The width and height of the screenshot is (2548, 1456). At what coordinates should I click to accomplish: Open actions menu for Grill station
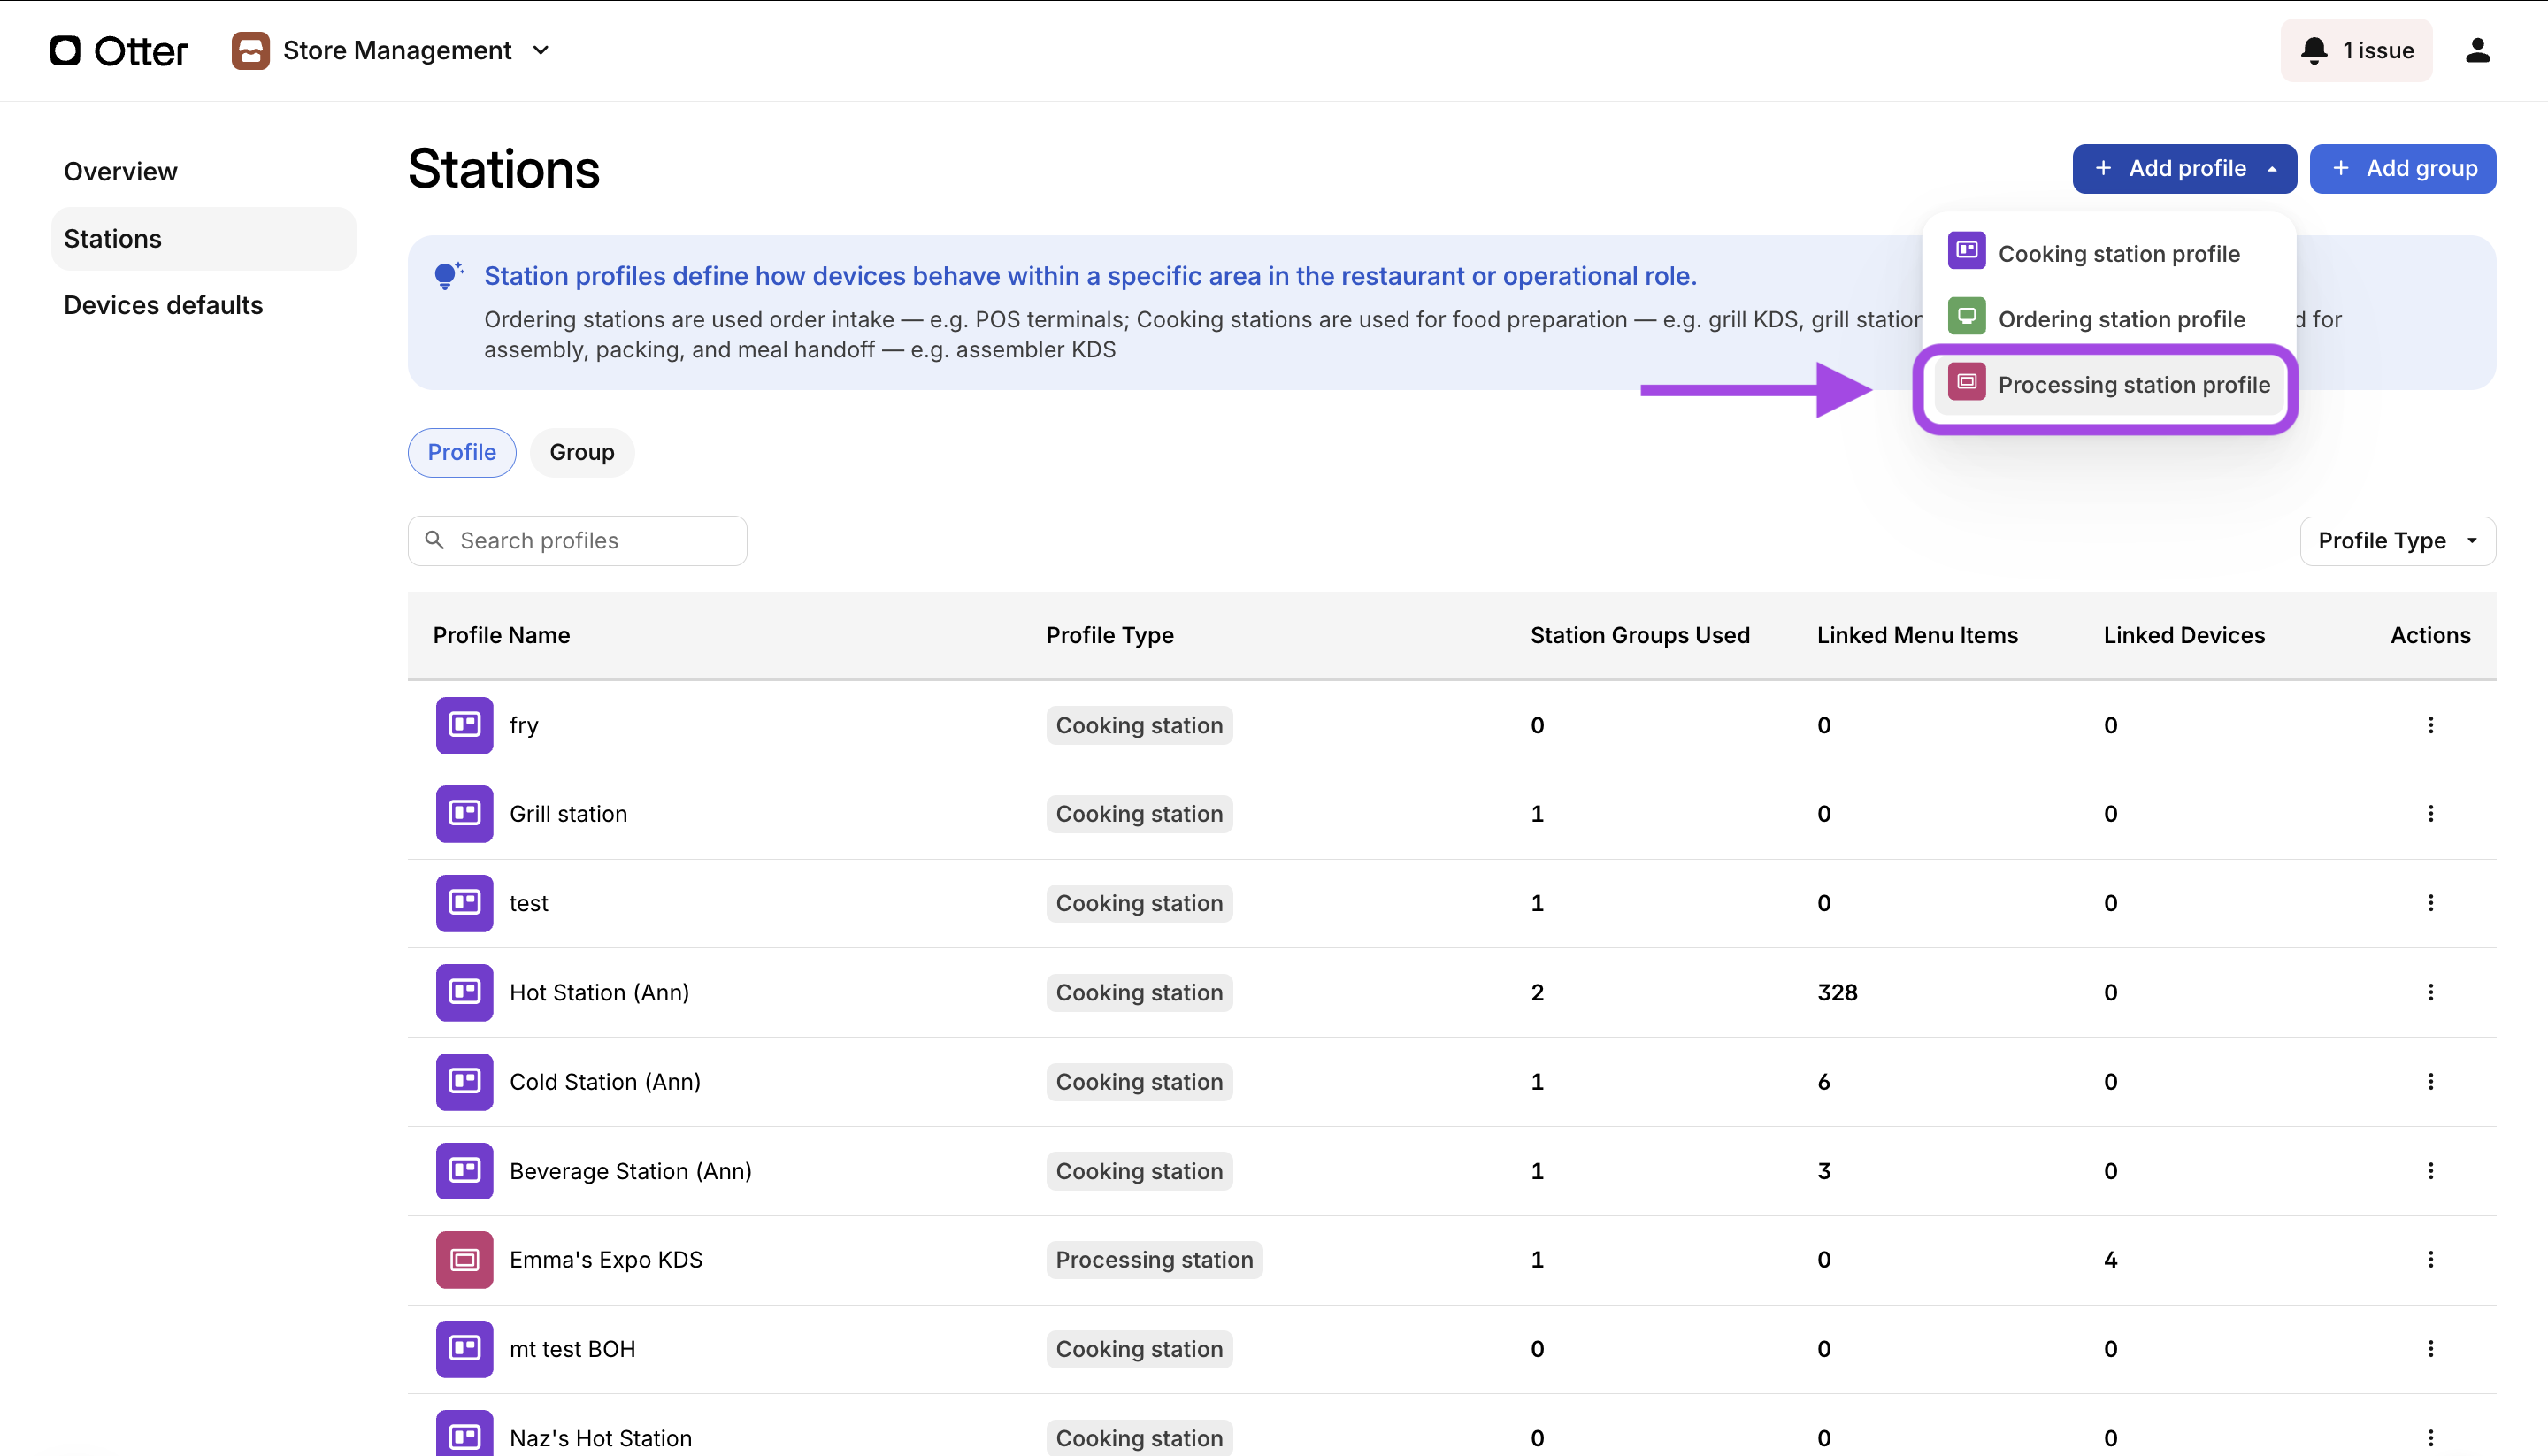2430,814
